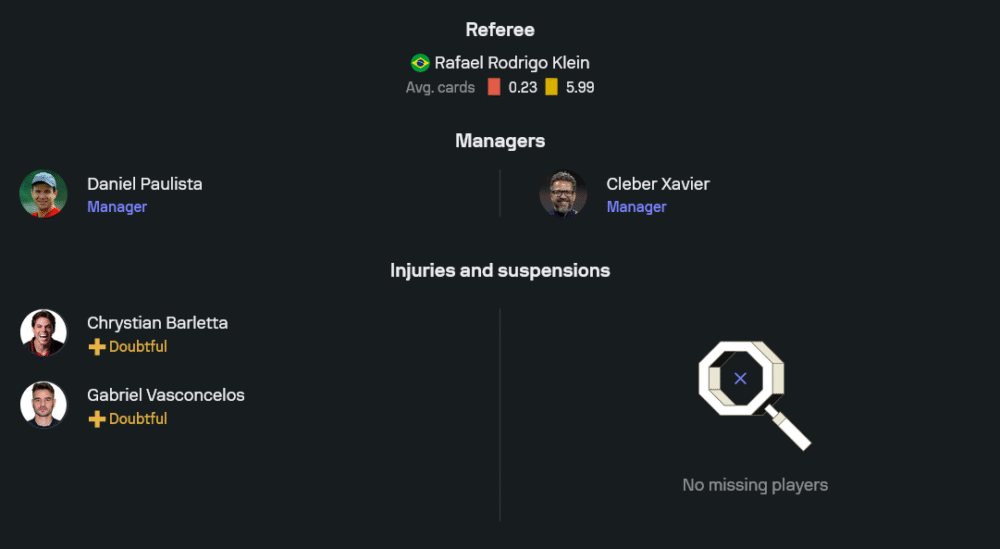Click Gabriel Vasconcelos's doubtful plus icon
1000x549 pixels.
tap(97, 419)
